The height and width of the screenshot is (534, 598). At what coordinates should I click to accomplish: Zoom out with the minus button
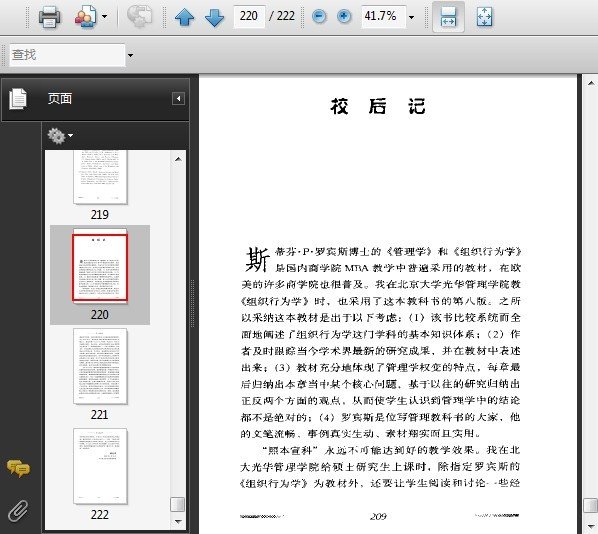(319, 16)
